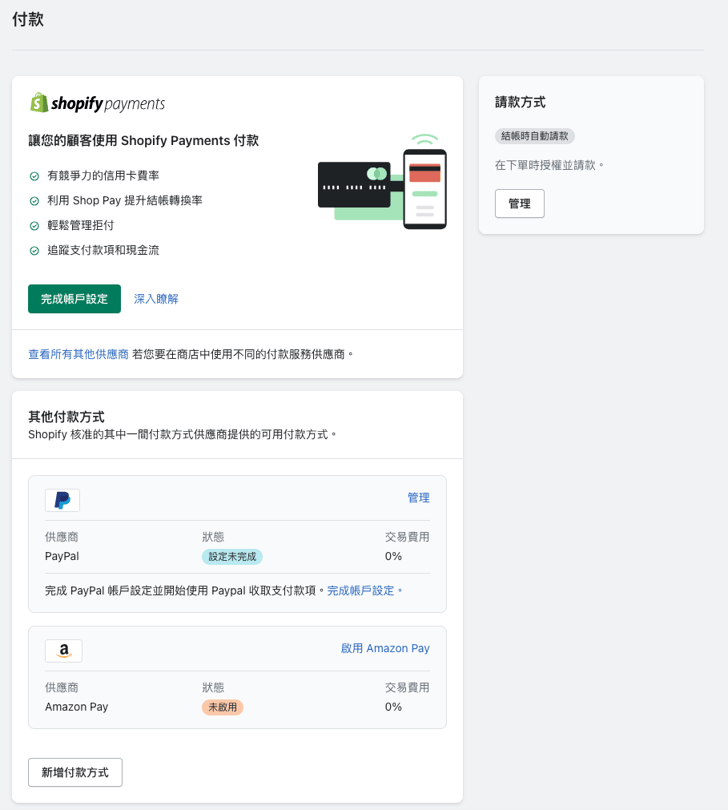Click the Shopify Payments logo
The width and height of the screenshot is (728, 810).
pyautogui.click(x=97, y=103)
